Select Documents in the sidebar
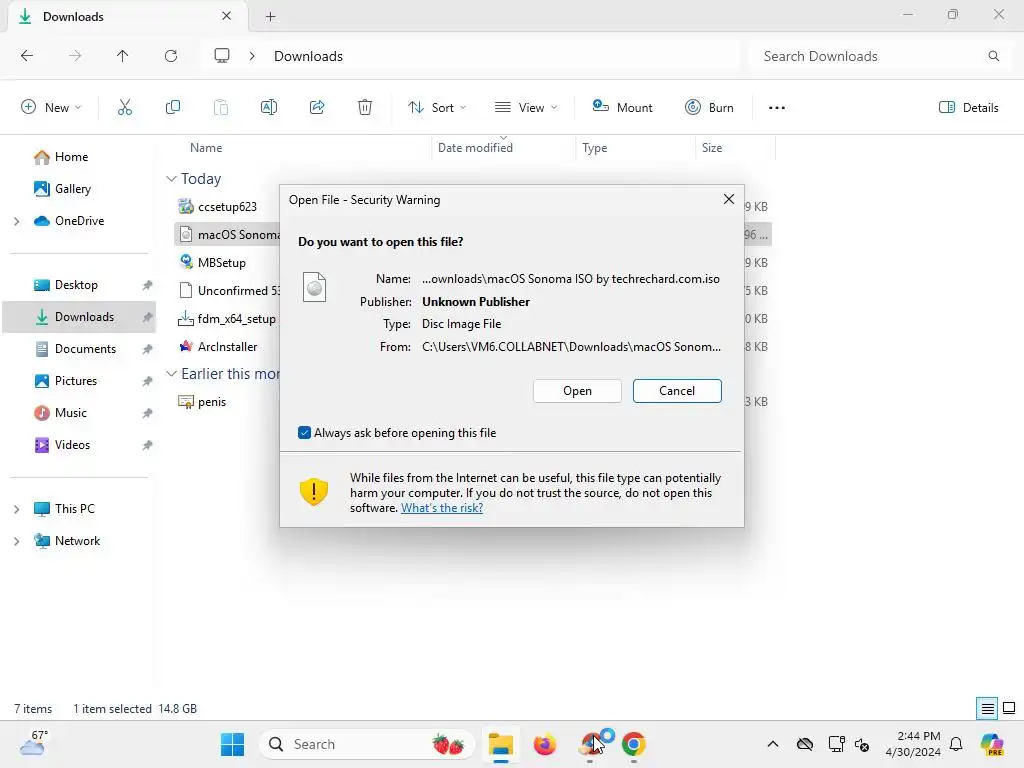The width and height of the screenshot is (1024, 768). [x=85, y=349]
